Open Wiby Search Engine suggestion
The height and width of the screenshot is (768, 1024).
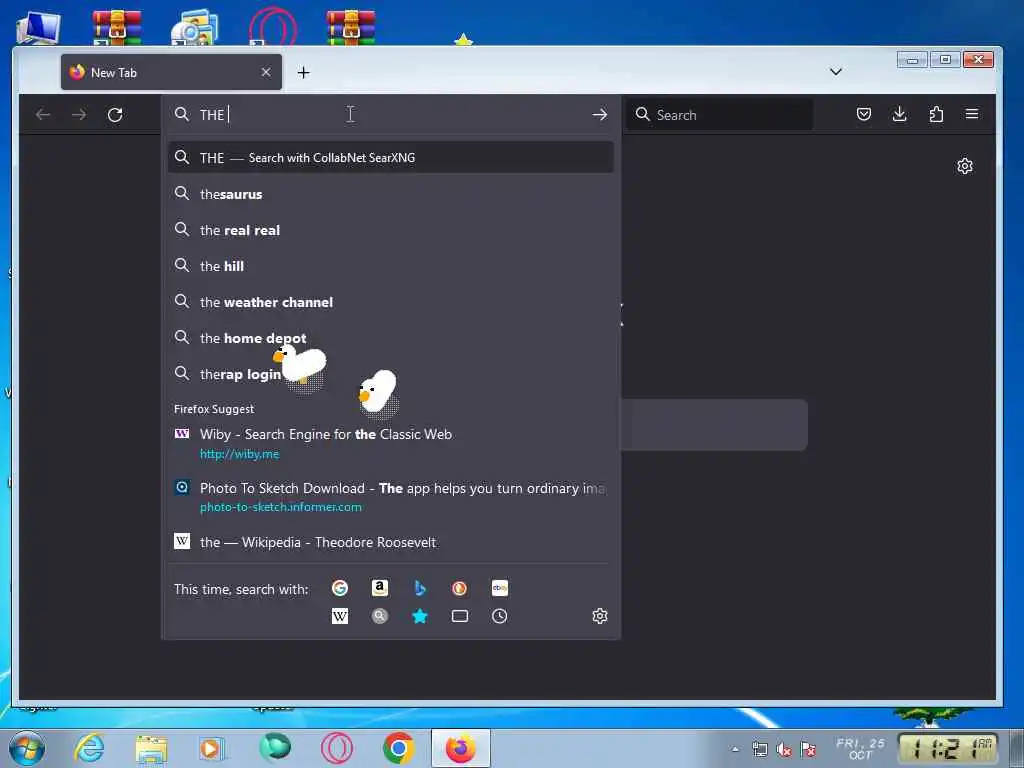click(391, 443)
